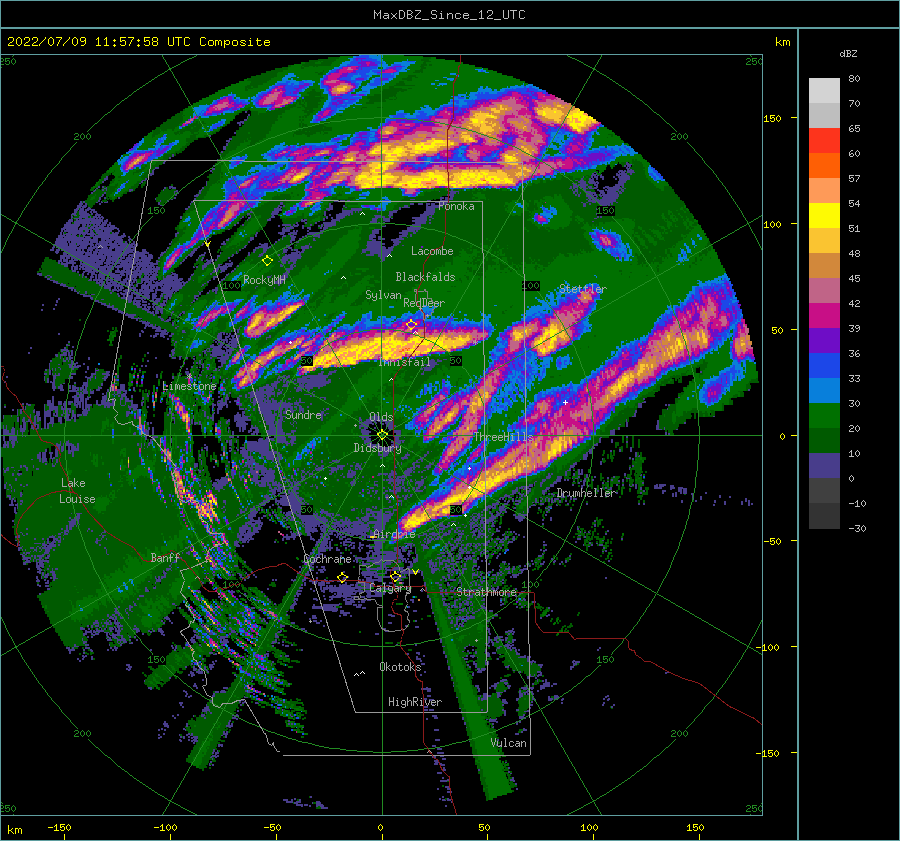Image resolution: width=900 pixels, height=841 pixels.
Task: Click the Lacombe city label
Action: tap(432, 251)
